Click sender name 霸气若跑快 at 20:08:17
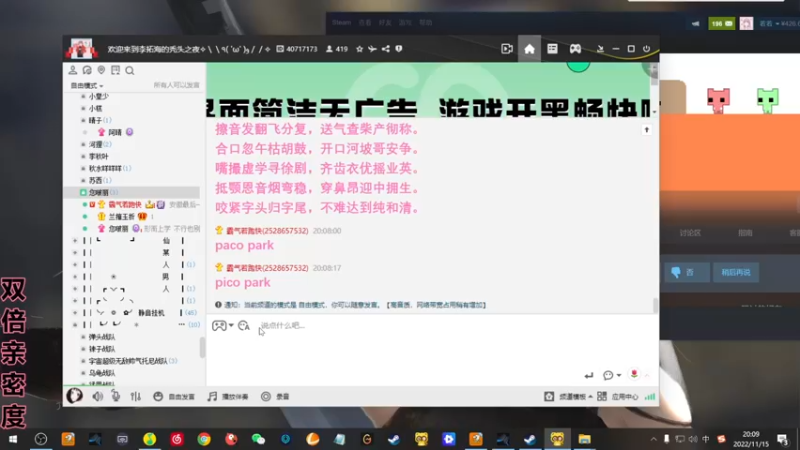Image resolution: width=800 pixels, height=450 pixels. pos(267,268)
